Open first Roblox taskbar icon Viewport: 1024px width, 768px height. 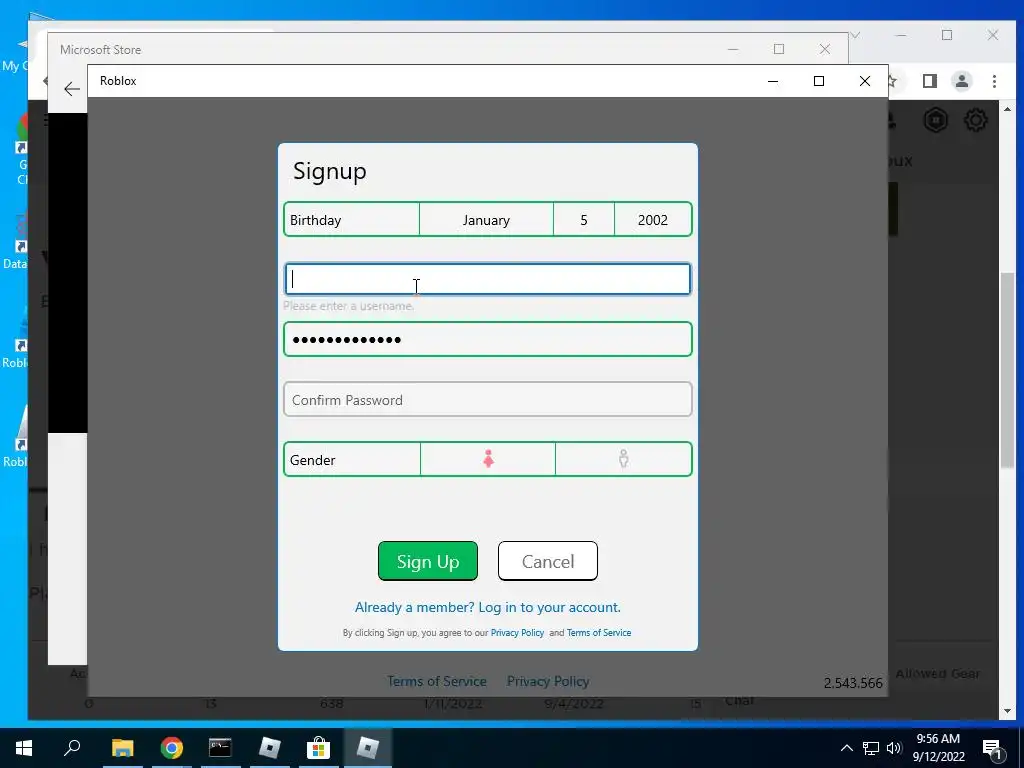(x=269, y=748)
